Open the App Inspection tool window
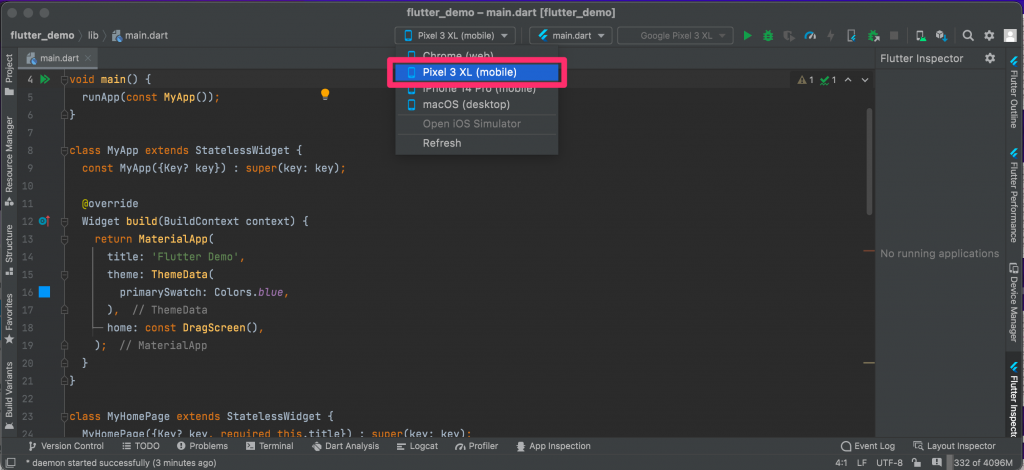This screenshot has height=470, width=1024. [553, 446]
